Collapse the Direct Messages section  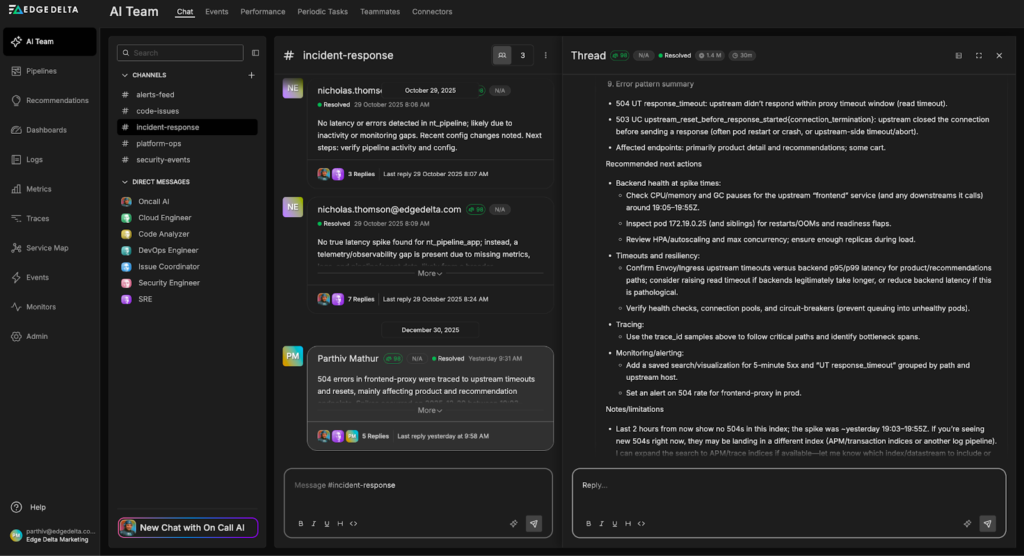[x=125, y=182]
